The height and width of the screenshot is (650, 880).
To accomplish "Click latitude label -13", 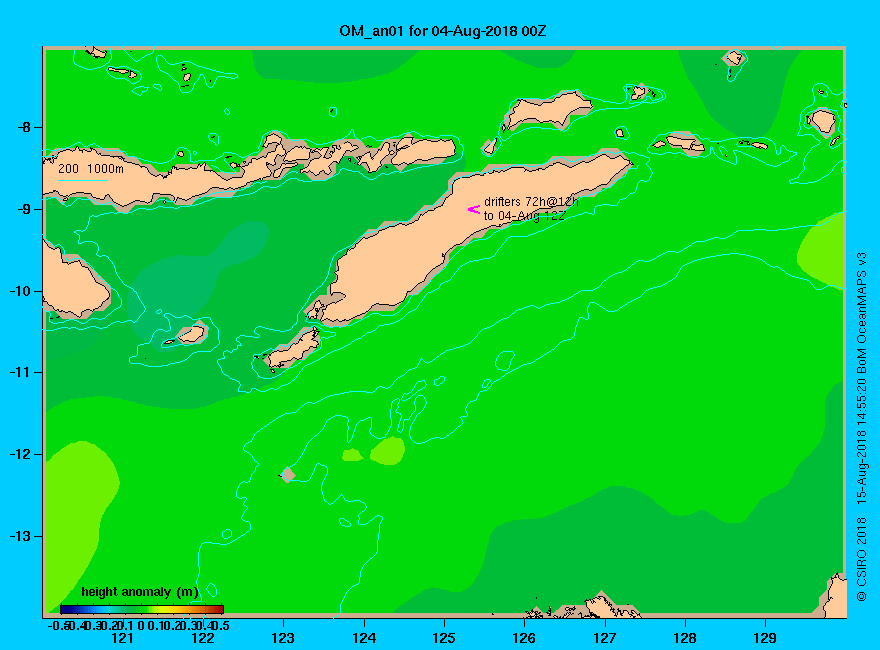I will coord(21,536).
